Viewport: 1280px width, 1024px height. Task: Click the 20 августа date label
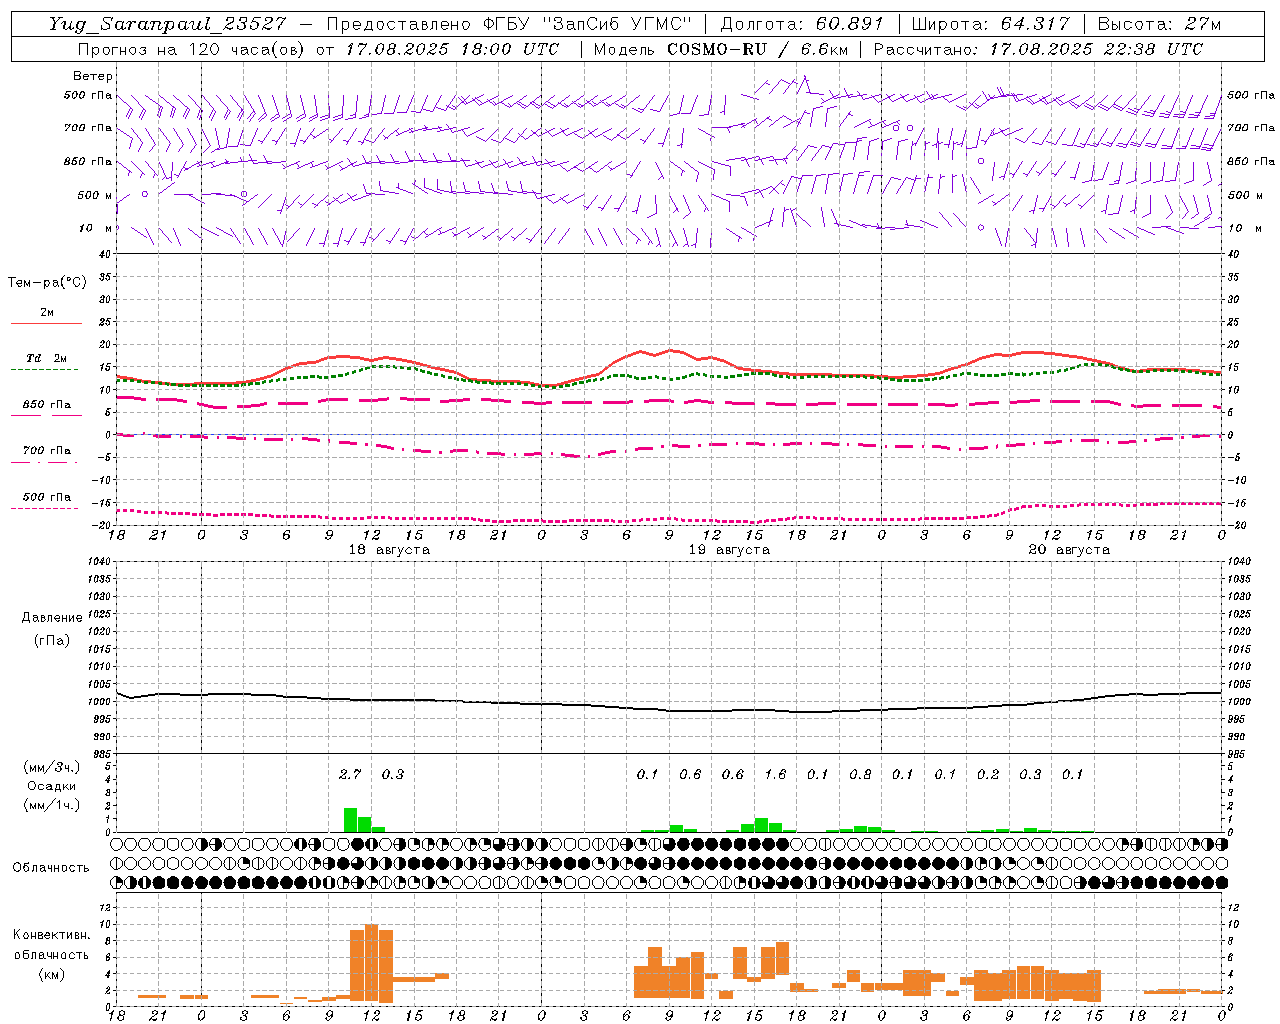coord(1069,550)
